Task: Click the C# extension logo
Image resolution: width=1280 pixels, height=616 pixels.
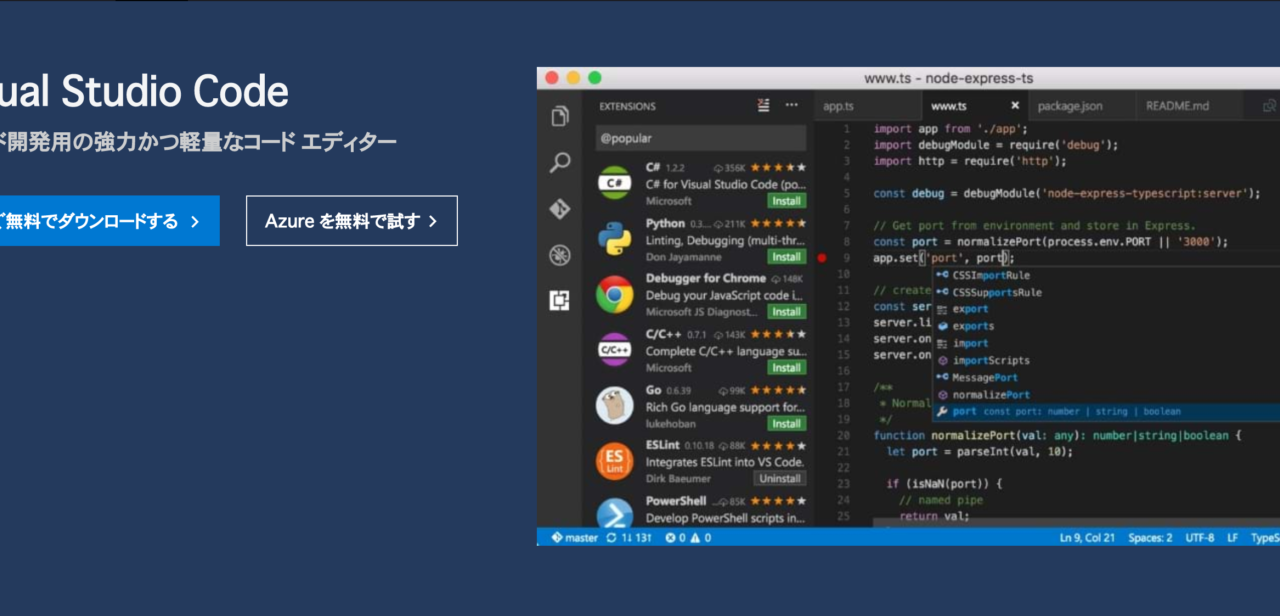Action: point(614,183)
